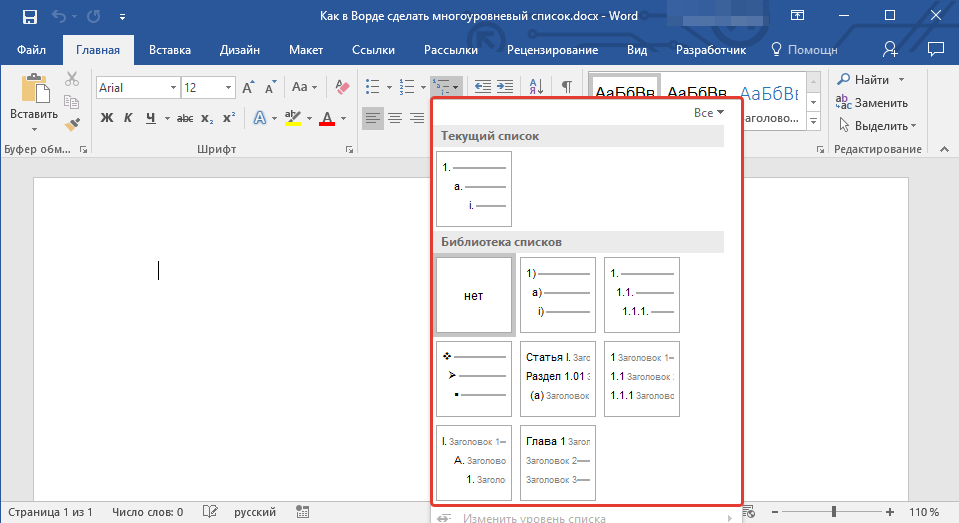Viewport: 959px width, 523px height.
Task: Clear all formatting with eraser icon
Action: tap(343, 88)
